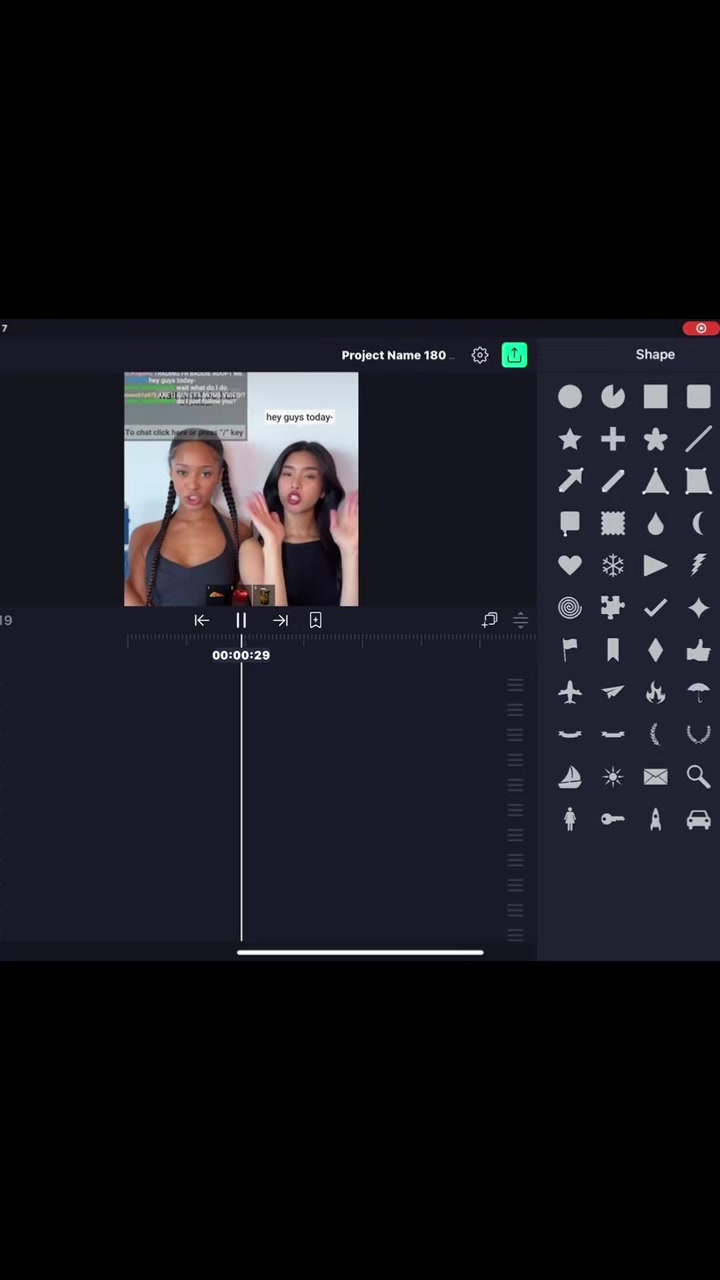Image resolution: width=720 pixels, height=1280 pixels.
Task: Select the laurel wreath shape
Action: point(698,735)
